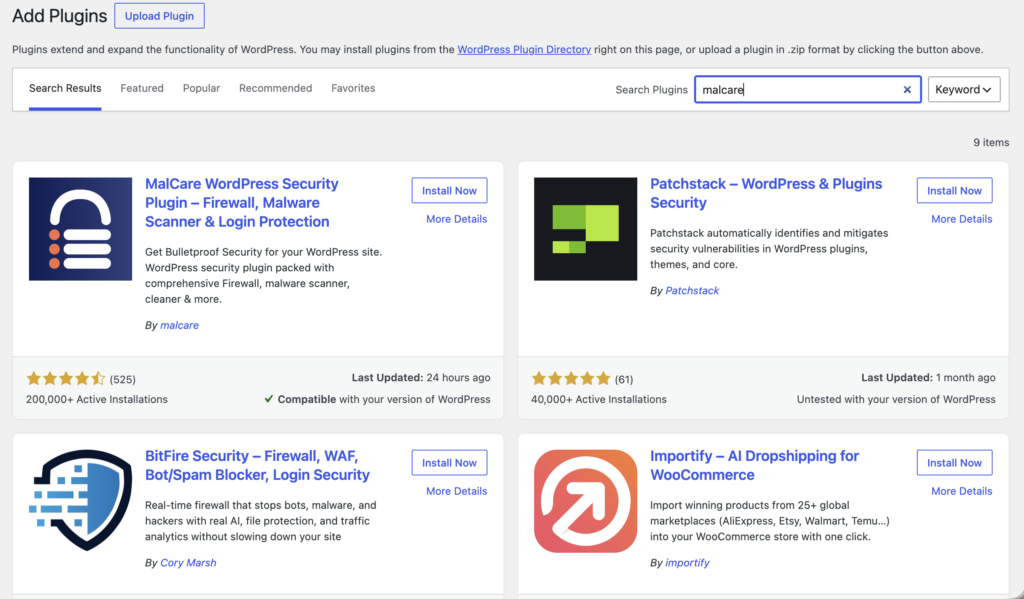Open the Keyword search type dropdown

(x=963, y=89)
